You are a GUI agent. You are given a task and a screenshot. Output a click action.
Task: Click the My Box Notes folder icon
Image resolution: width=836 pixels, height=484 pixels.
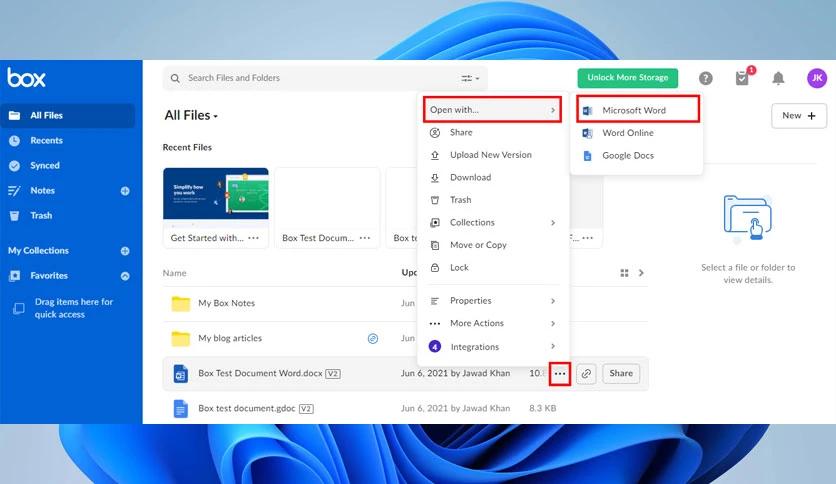click(181, 303)
